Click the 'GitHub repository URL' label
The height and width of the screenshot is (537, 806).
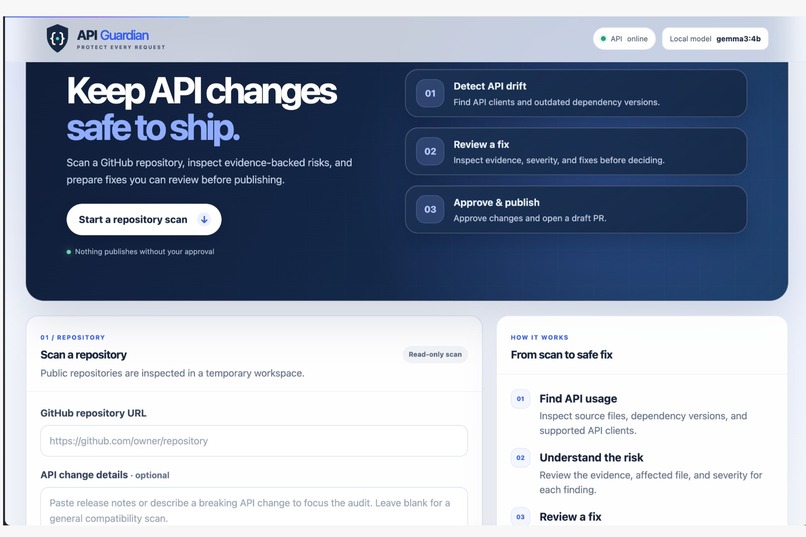tap(93, 413)
